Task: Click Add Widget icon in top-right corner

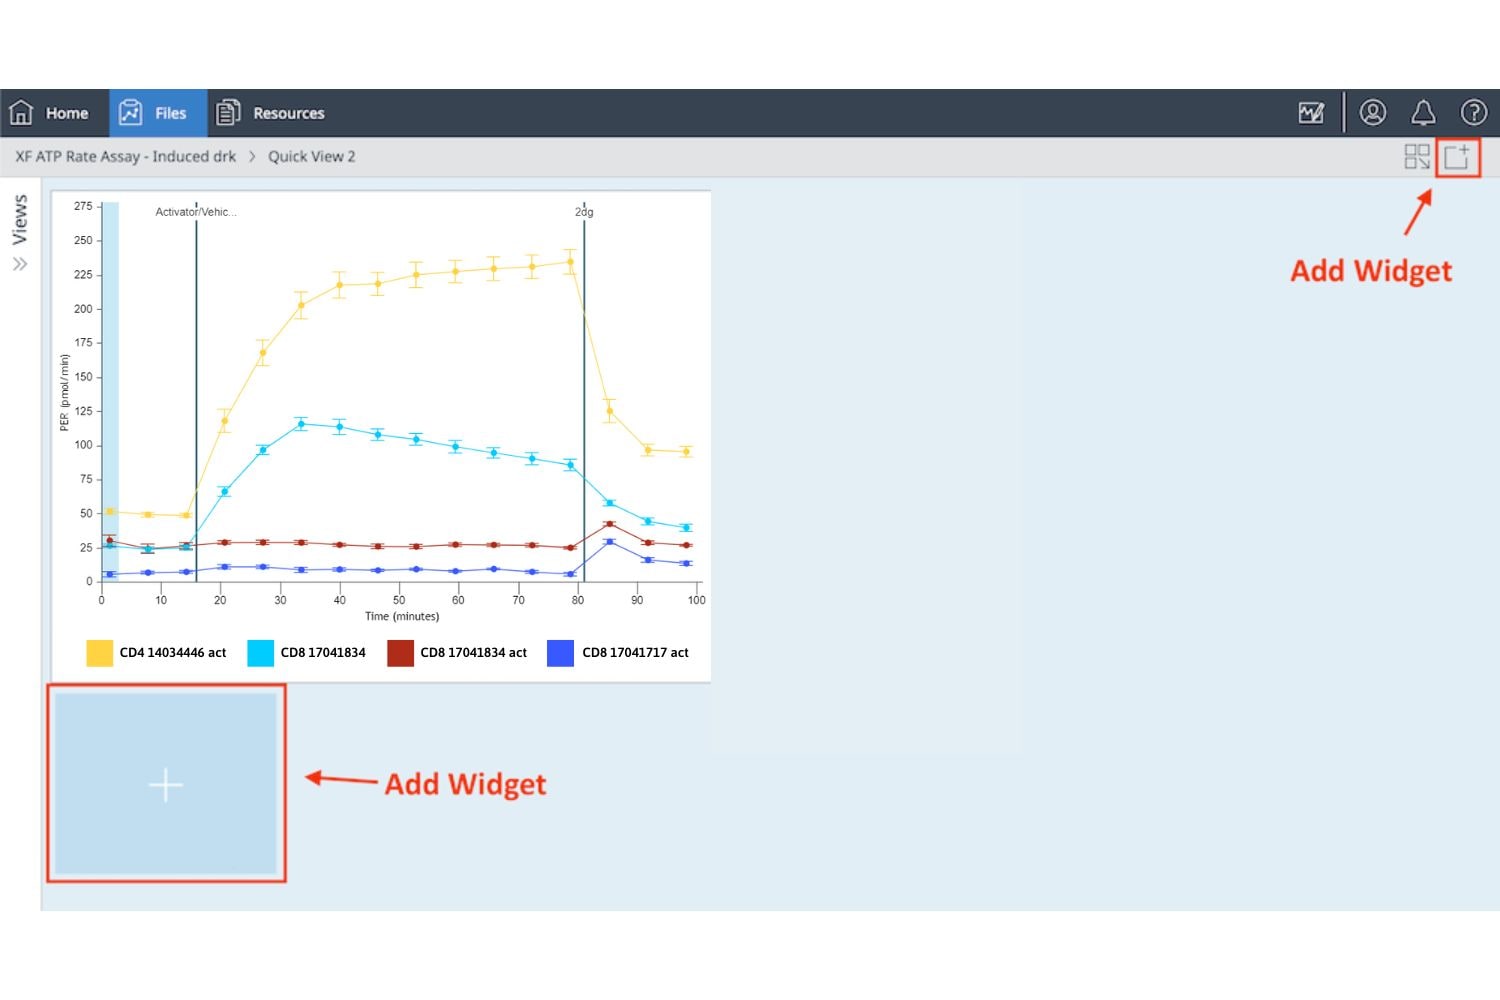Action: (1457, 157)
